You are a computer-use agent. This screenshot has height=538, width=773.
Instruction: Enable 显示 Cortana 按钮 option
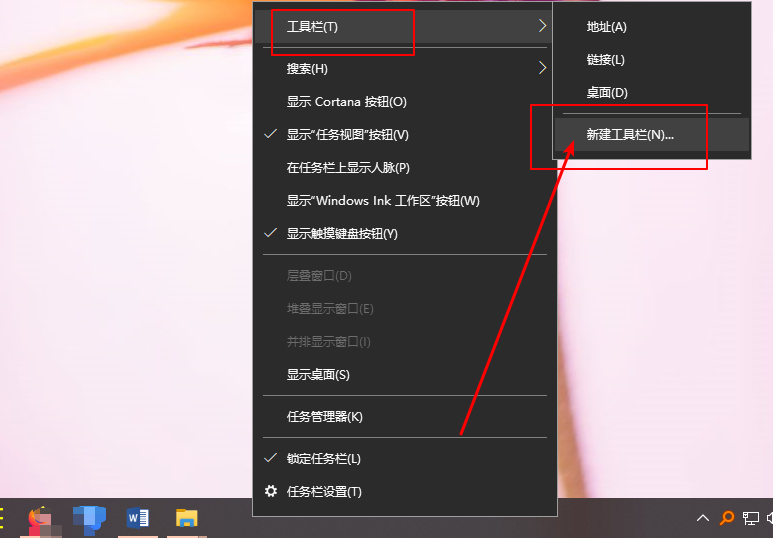(346, 102)
